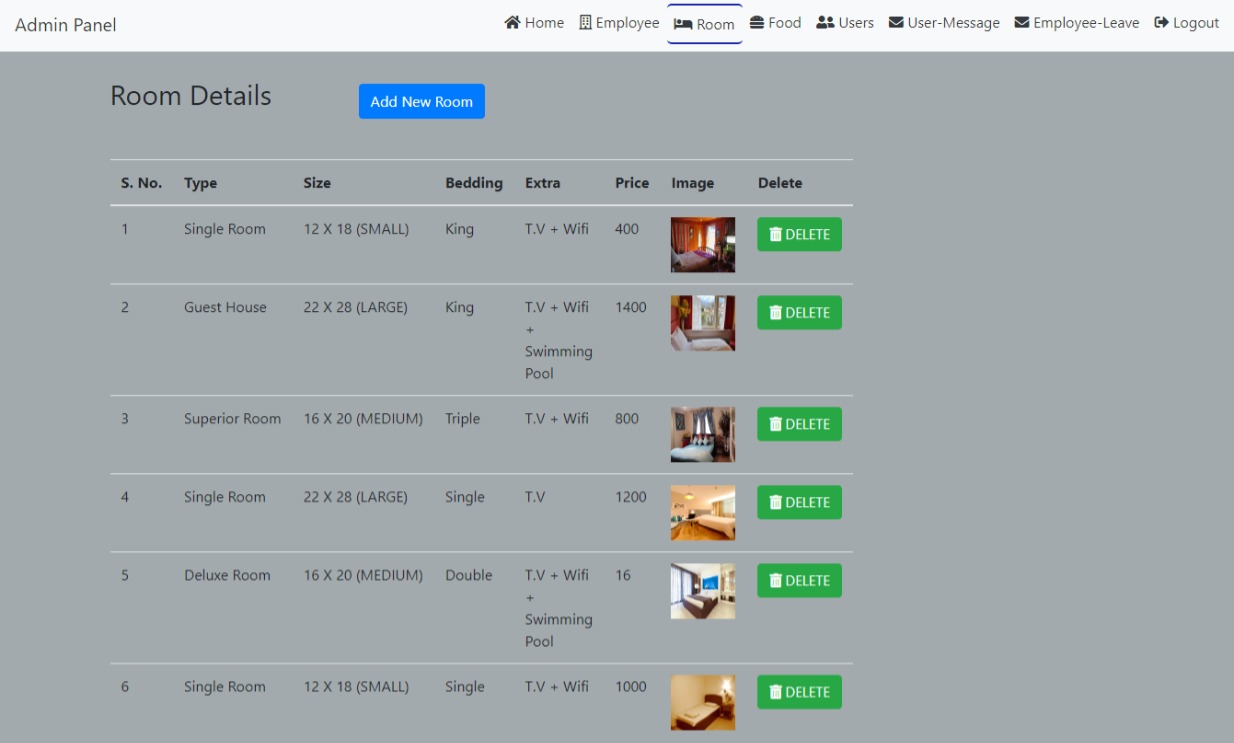
Task: Select the Guest House type cell
Action: click(225, 307)
